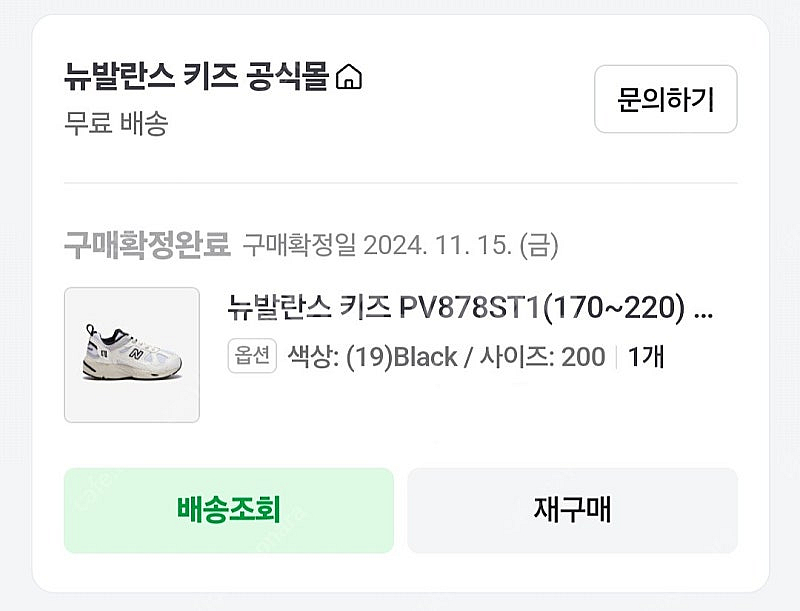The image size is (800, 611).
Task: Click the (170~220) size range in title
Action: pyautogui.click(x=612, y=309)
